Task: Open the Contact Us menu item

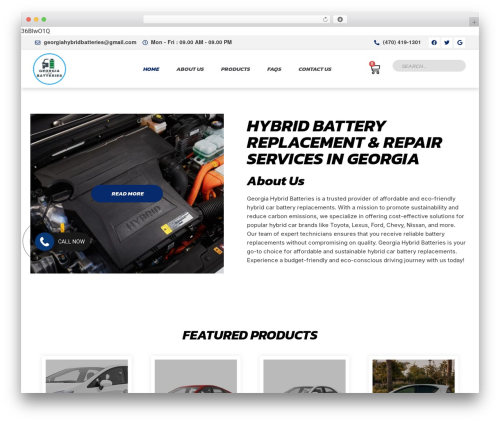Action: coord(315,69)
